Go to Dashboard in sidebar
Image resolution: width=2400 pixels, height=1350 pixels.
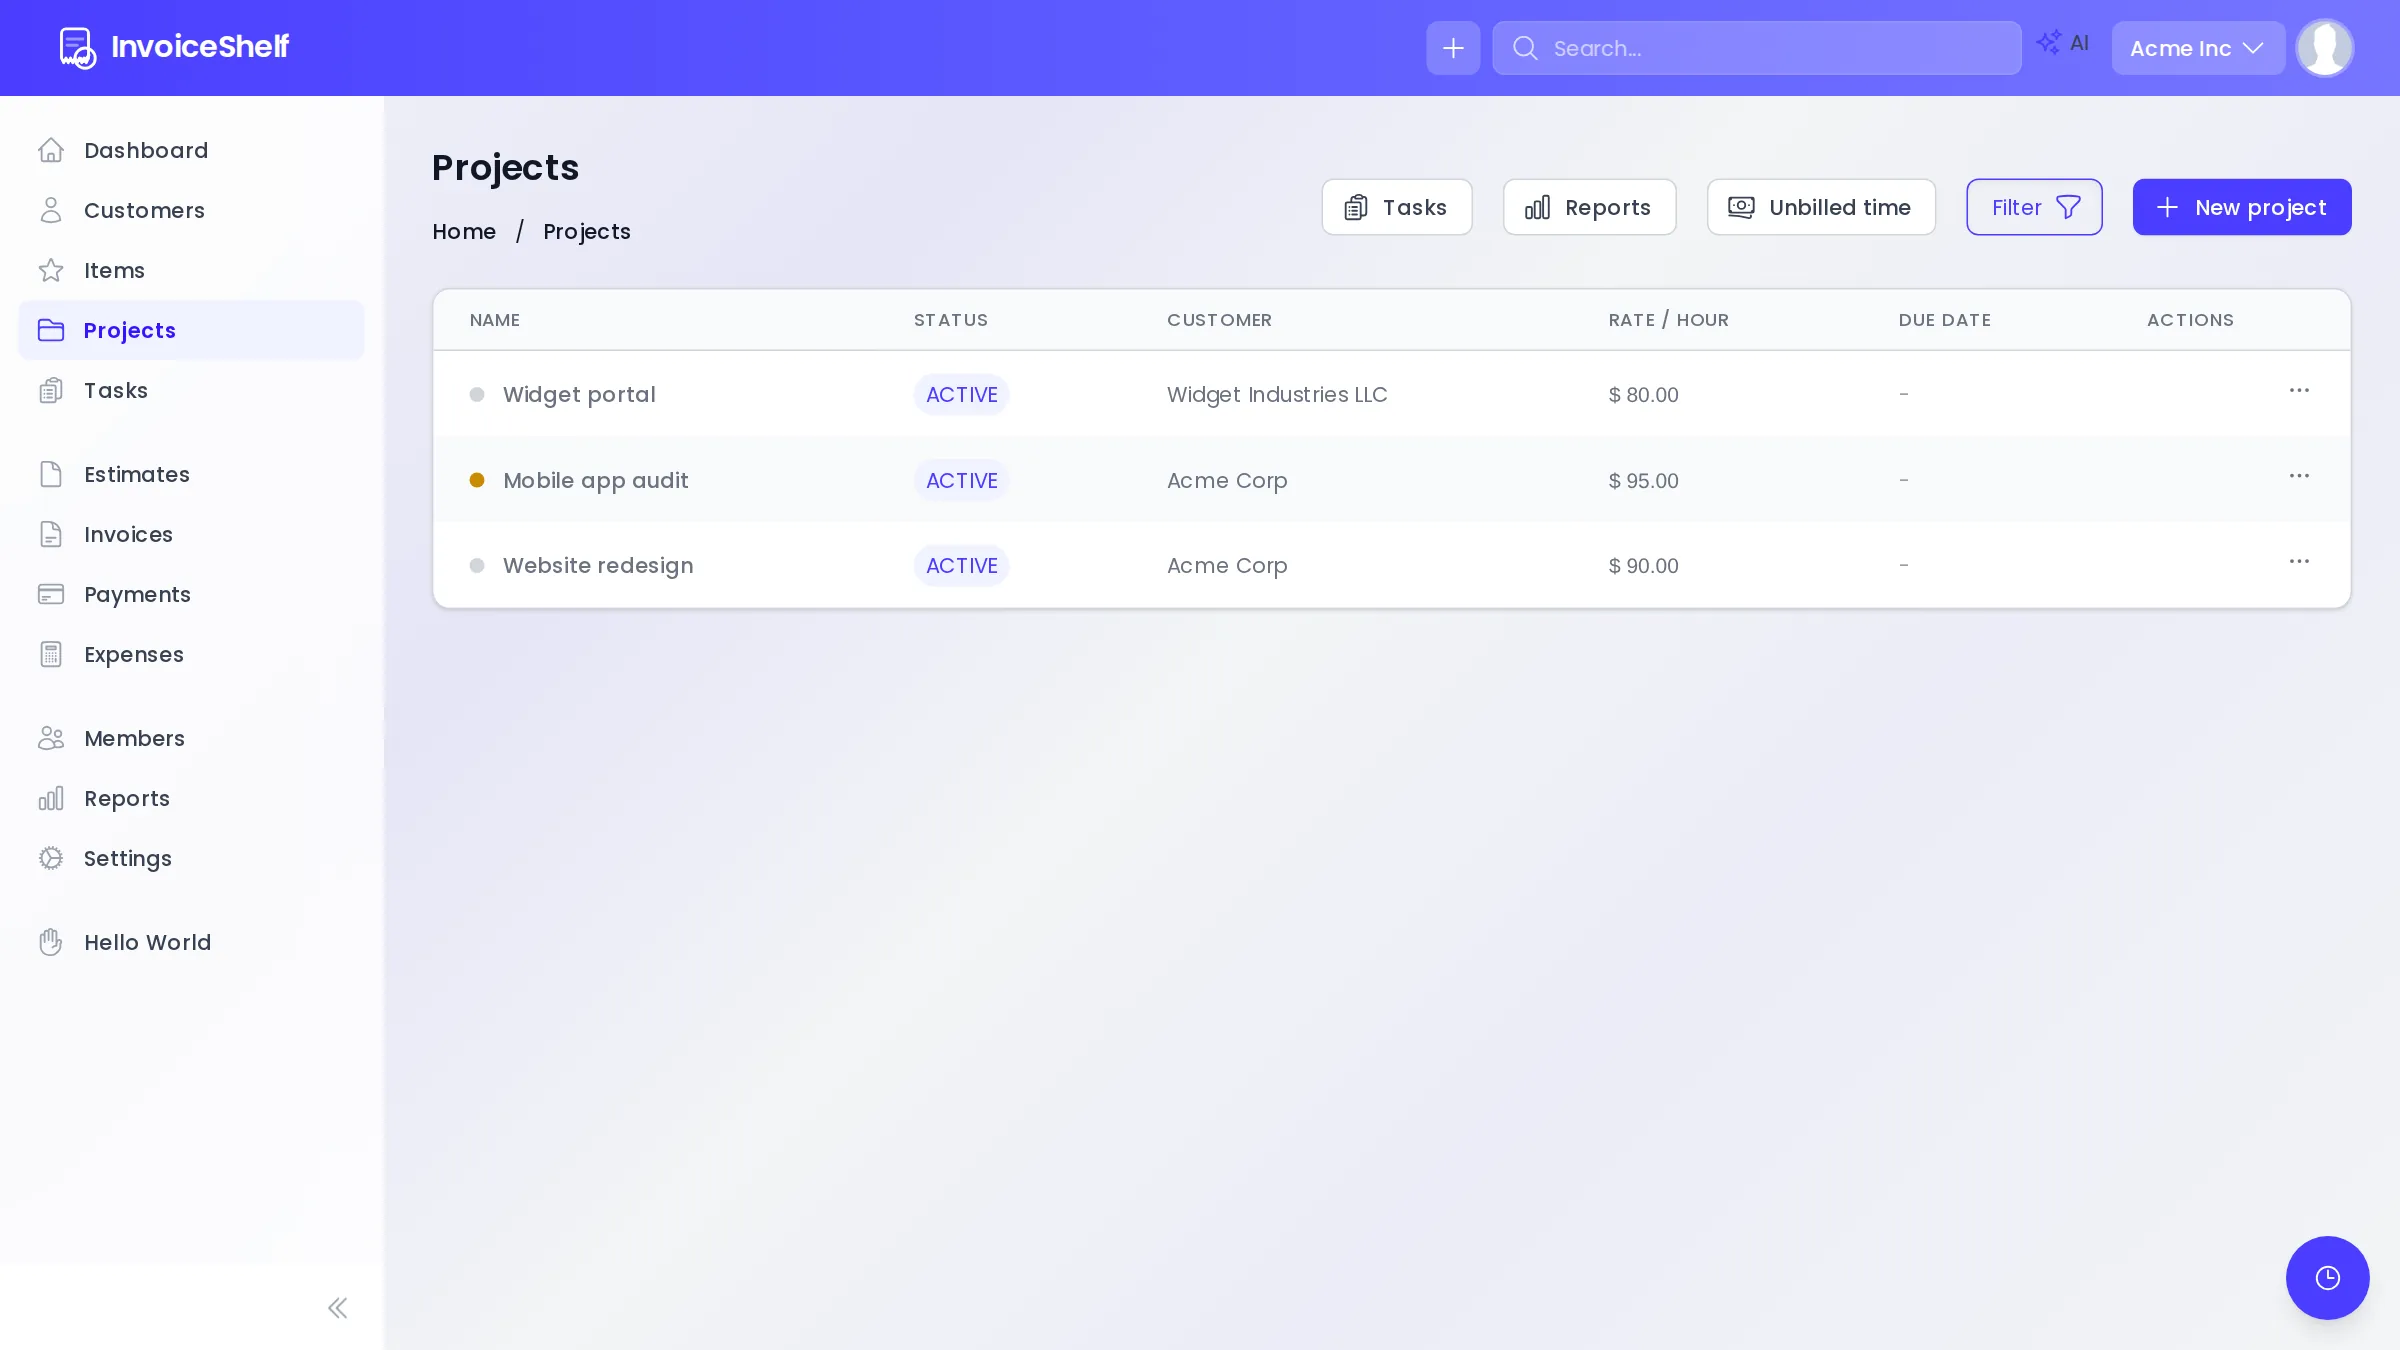(x=191, y=150)
